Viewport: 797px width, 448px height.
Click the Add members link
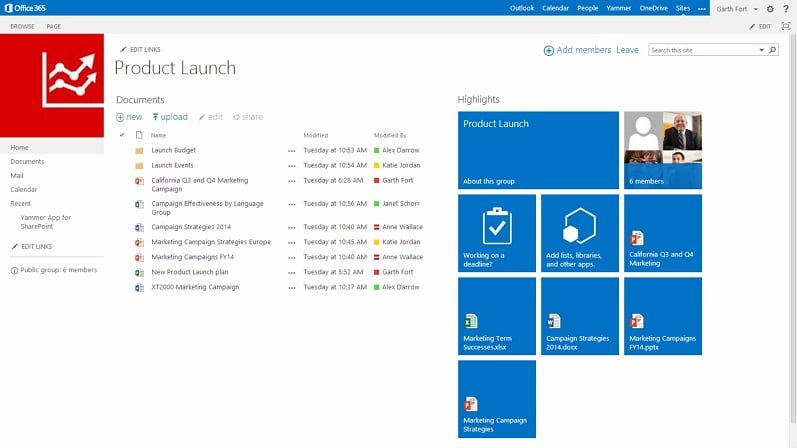pyautogui.click(x=577, y=50)
